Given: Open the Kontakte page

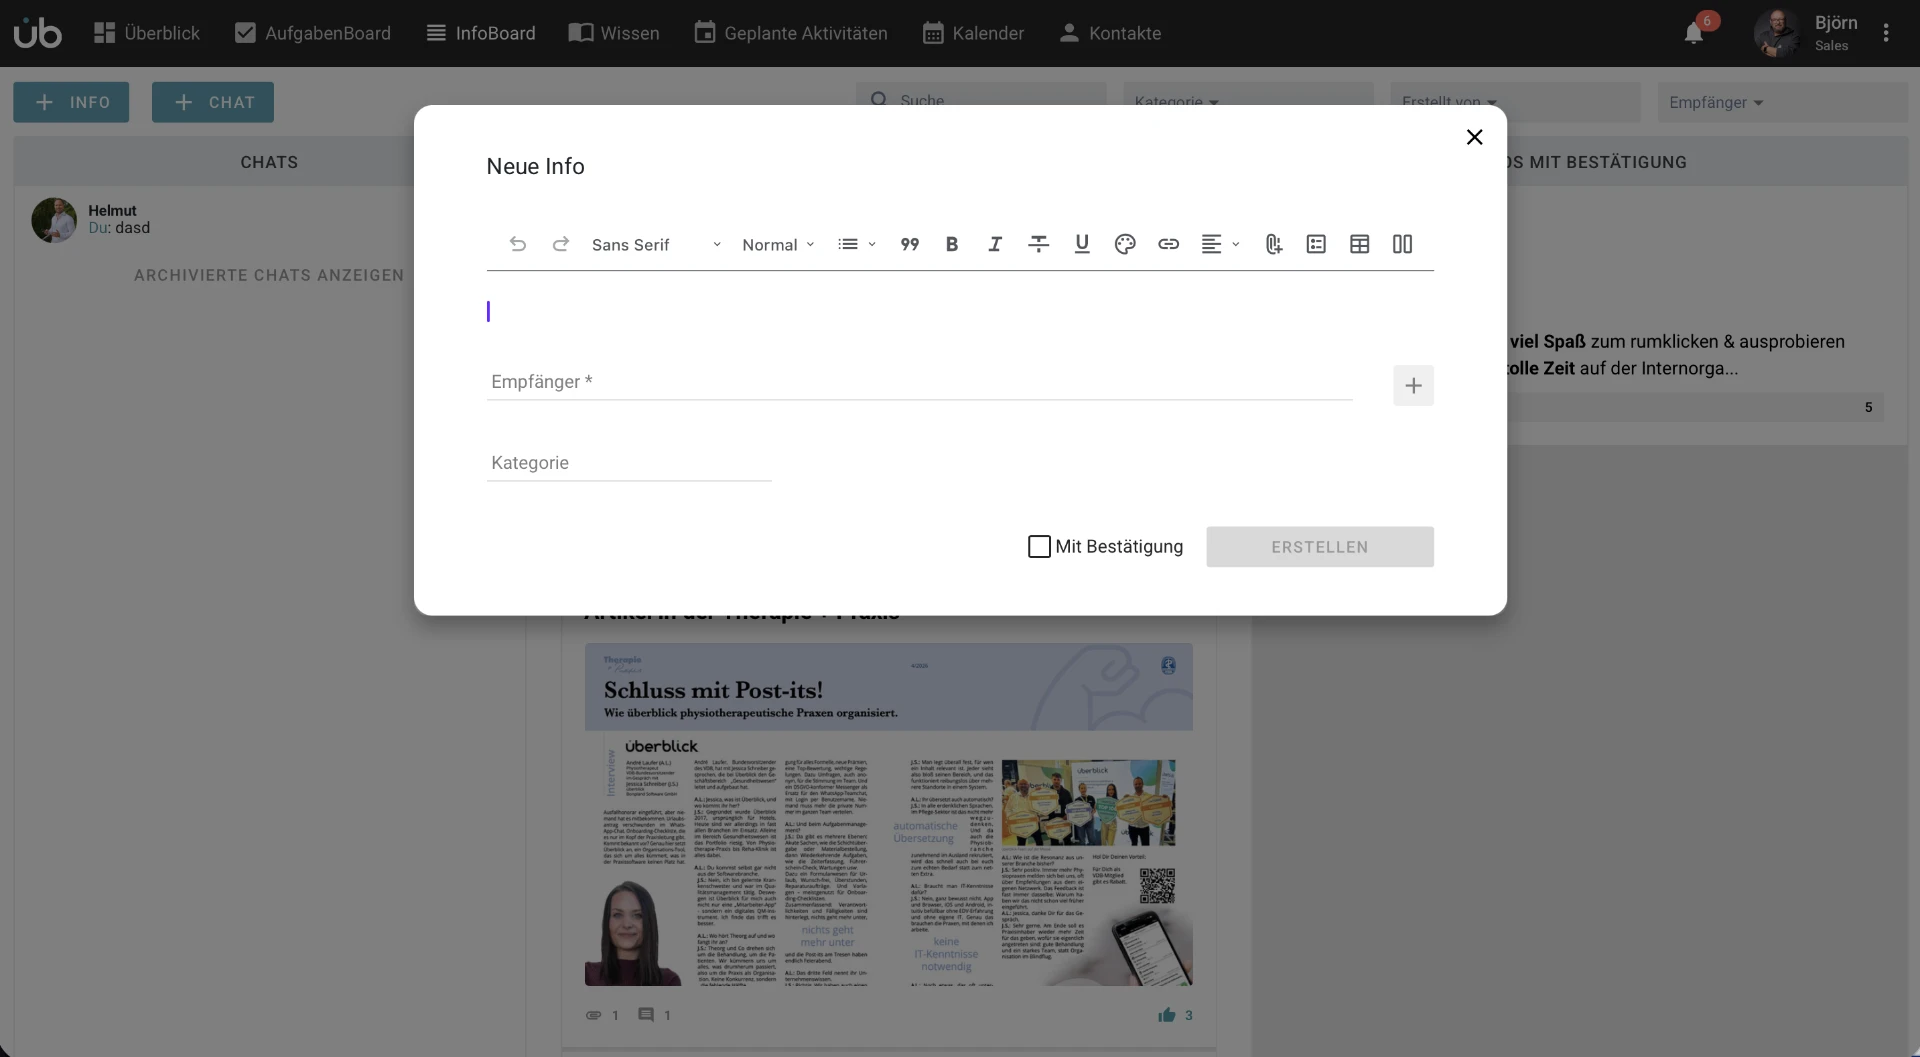Looking at the screenshot, I should pos(1110,33).
